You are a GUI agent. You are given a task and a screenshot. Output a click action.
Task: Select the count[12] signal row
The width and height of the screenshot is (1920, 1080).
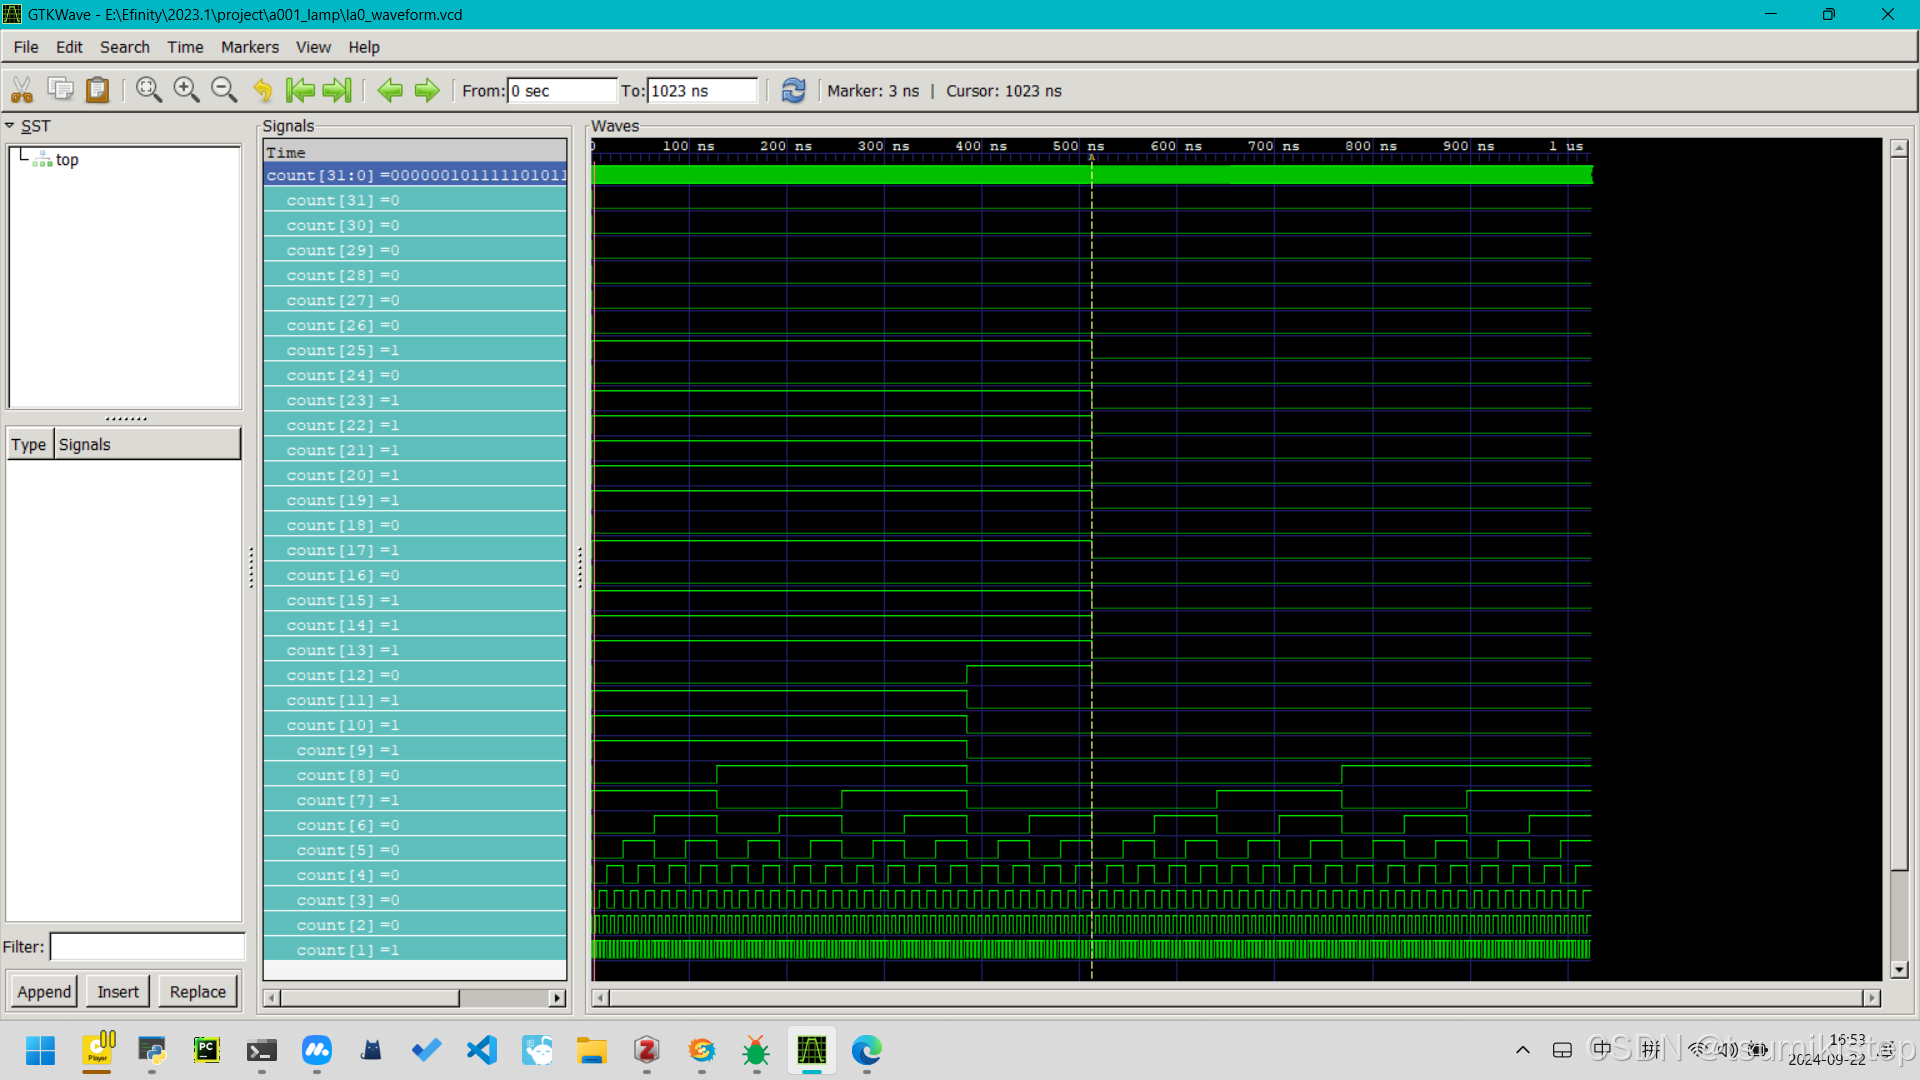tap(415, 675)
